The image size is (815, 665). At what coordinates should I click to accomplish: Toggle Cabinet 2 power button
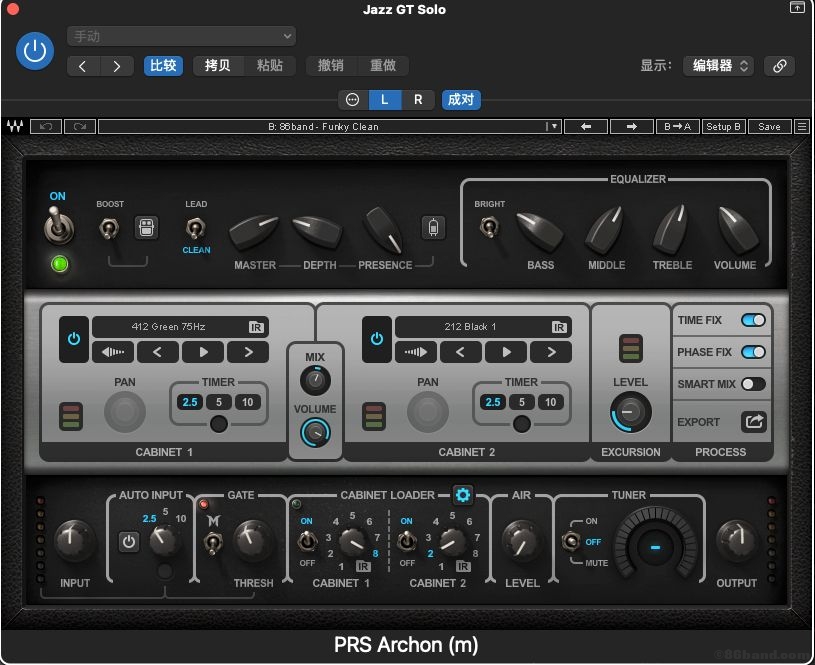pyautogui.click(x=376, y=339)
